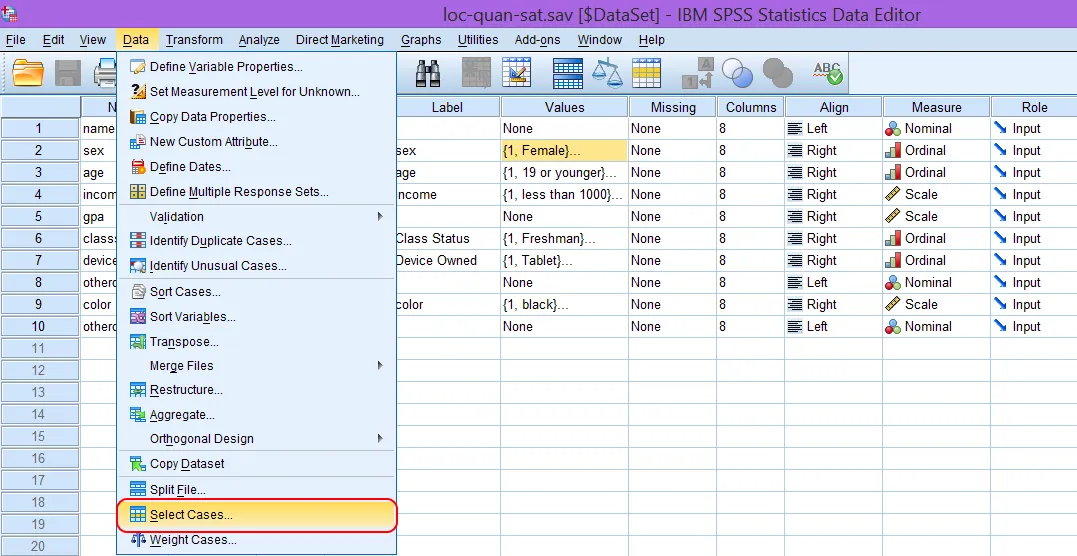This screenshot has width=1077, height=556.
Task: Click the Open data document folder icon
Action: [x=28, y=74]
